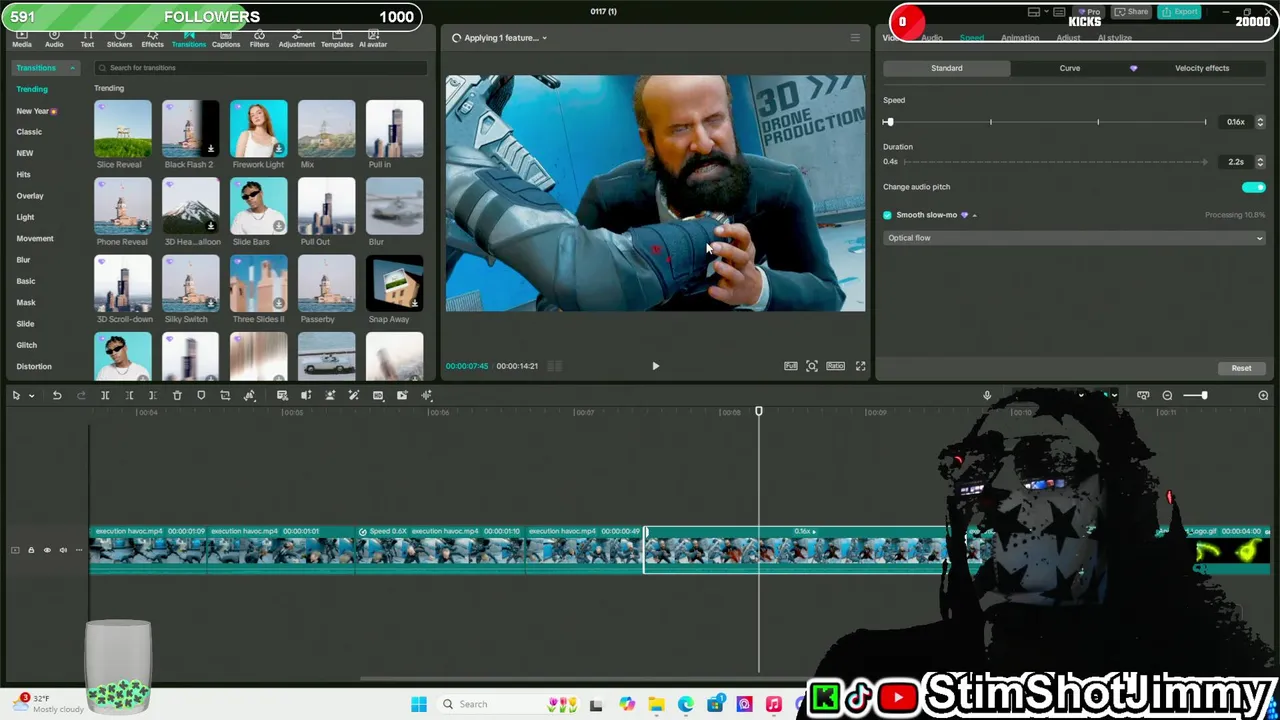Click the trash delete icon
This screenshot has height=720, width=1280.
coord(177,396)
